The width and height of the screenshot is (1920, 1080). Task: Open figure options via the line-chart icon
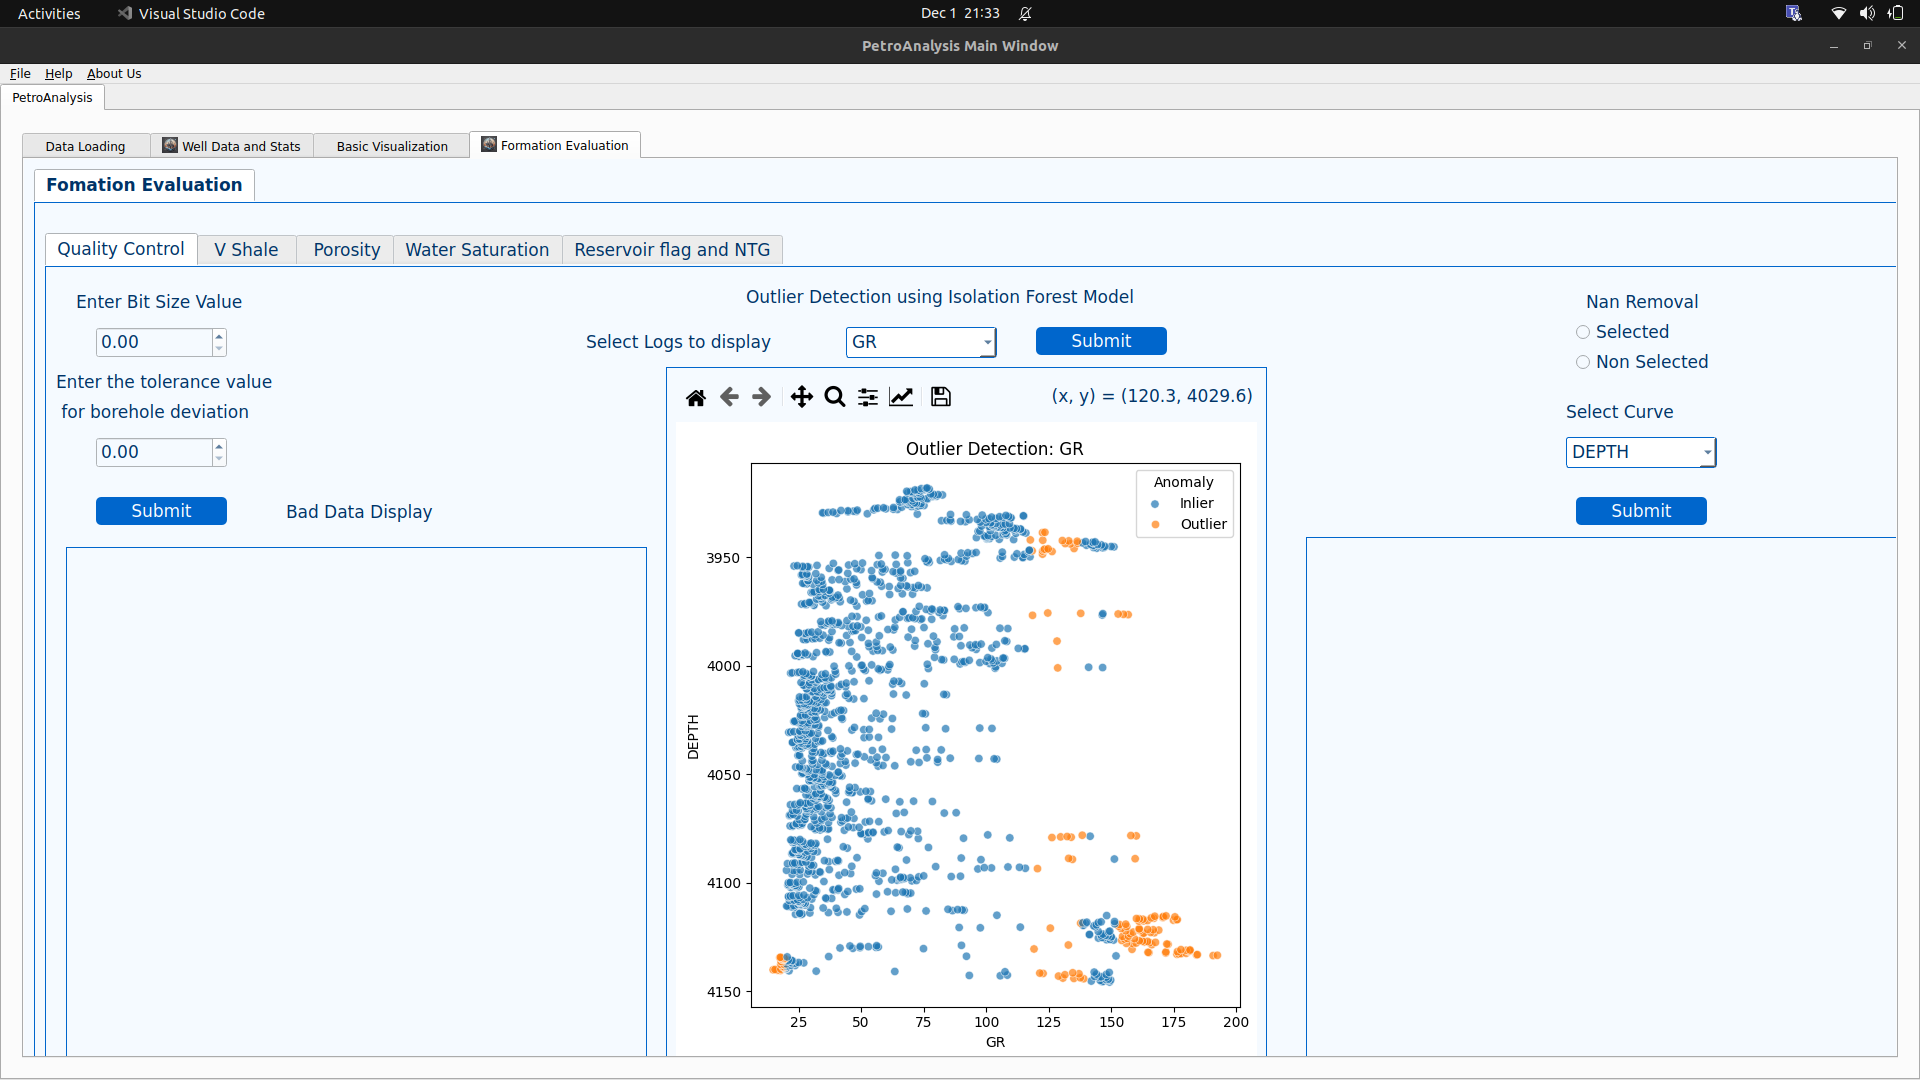click(900, 396)
